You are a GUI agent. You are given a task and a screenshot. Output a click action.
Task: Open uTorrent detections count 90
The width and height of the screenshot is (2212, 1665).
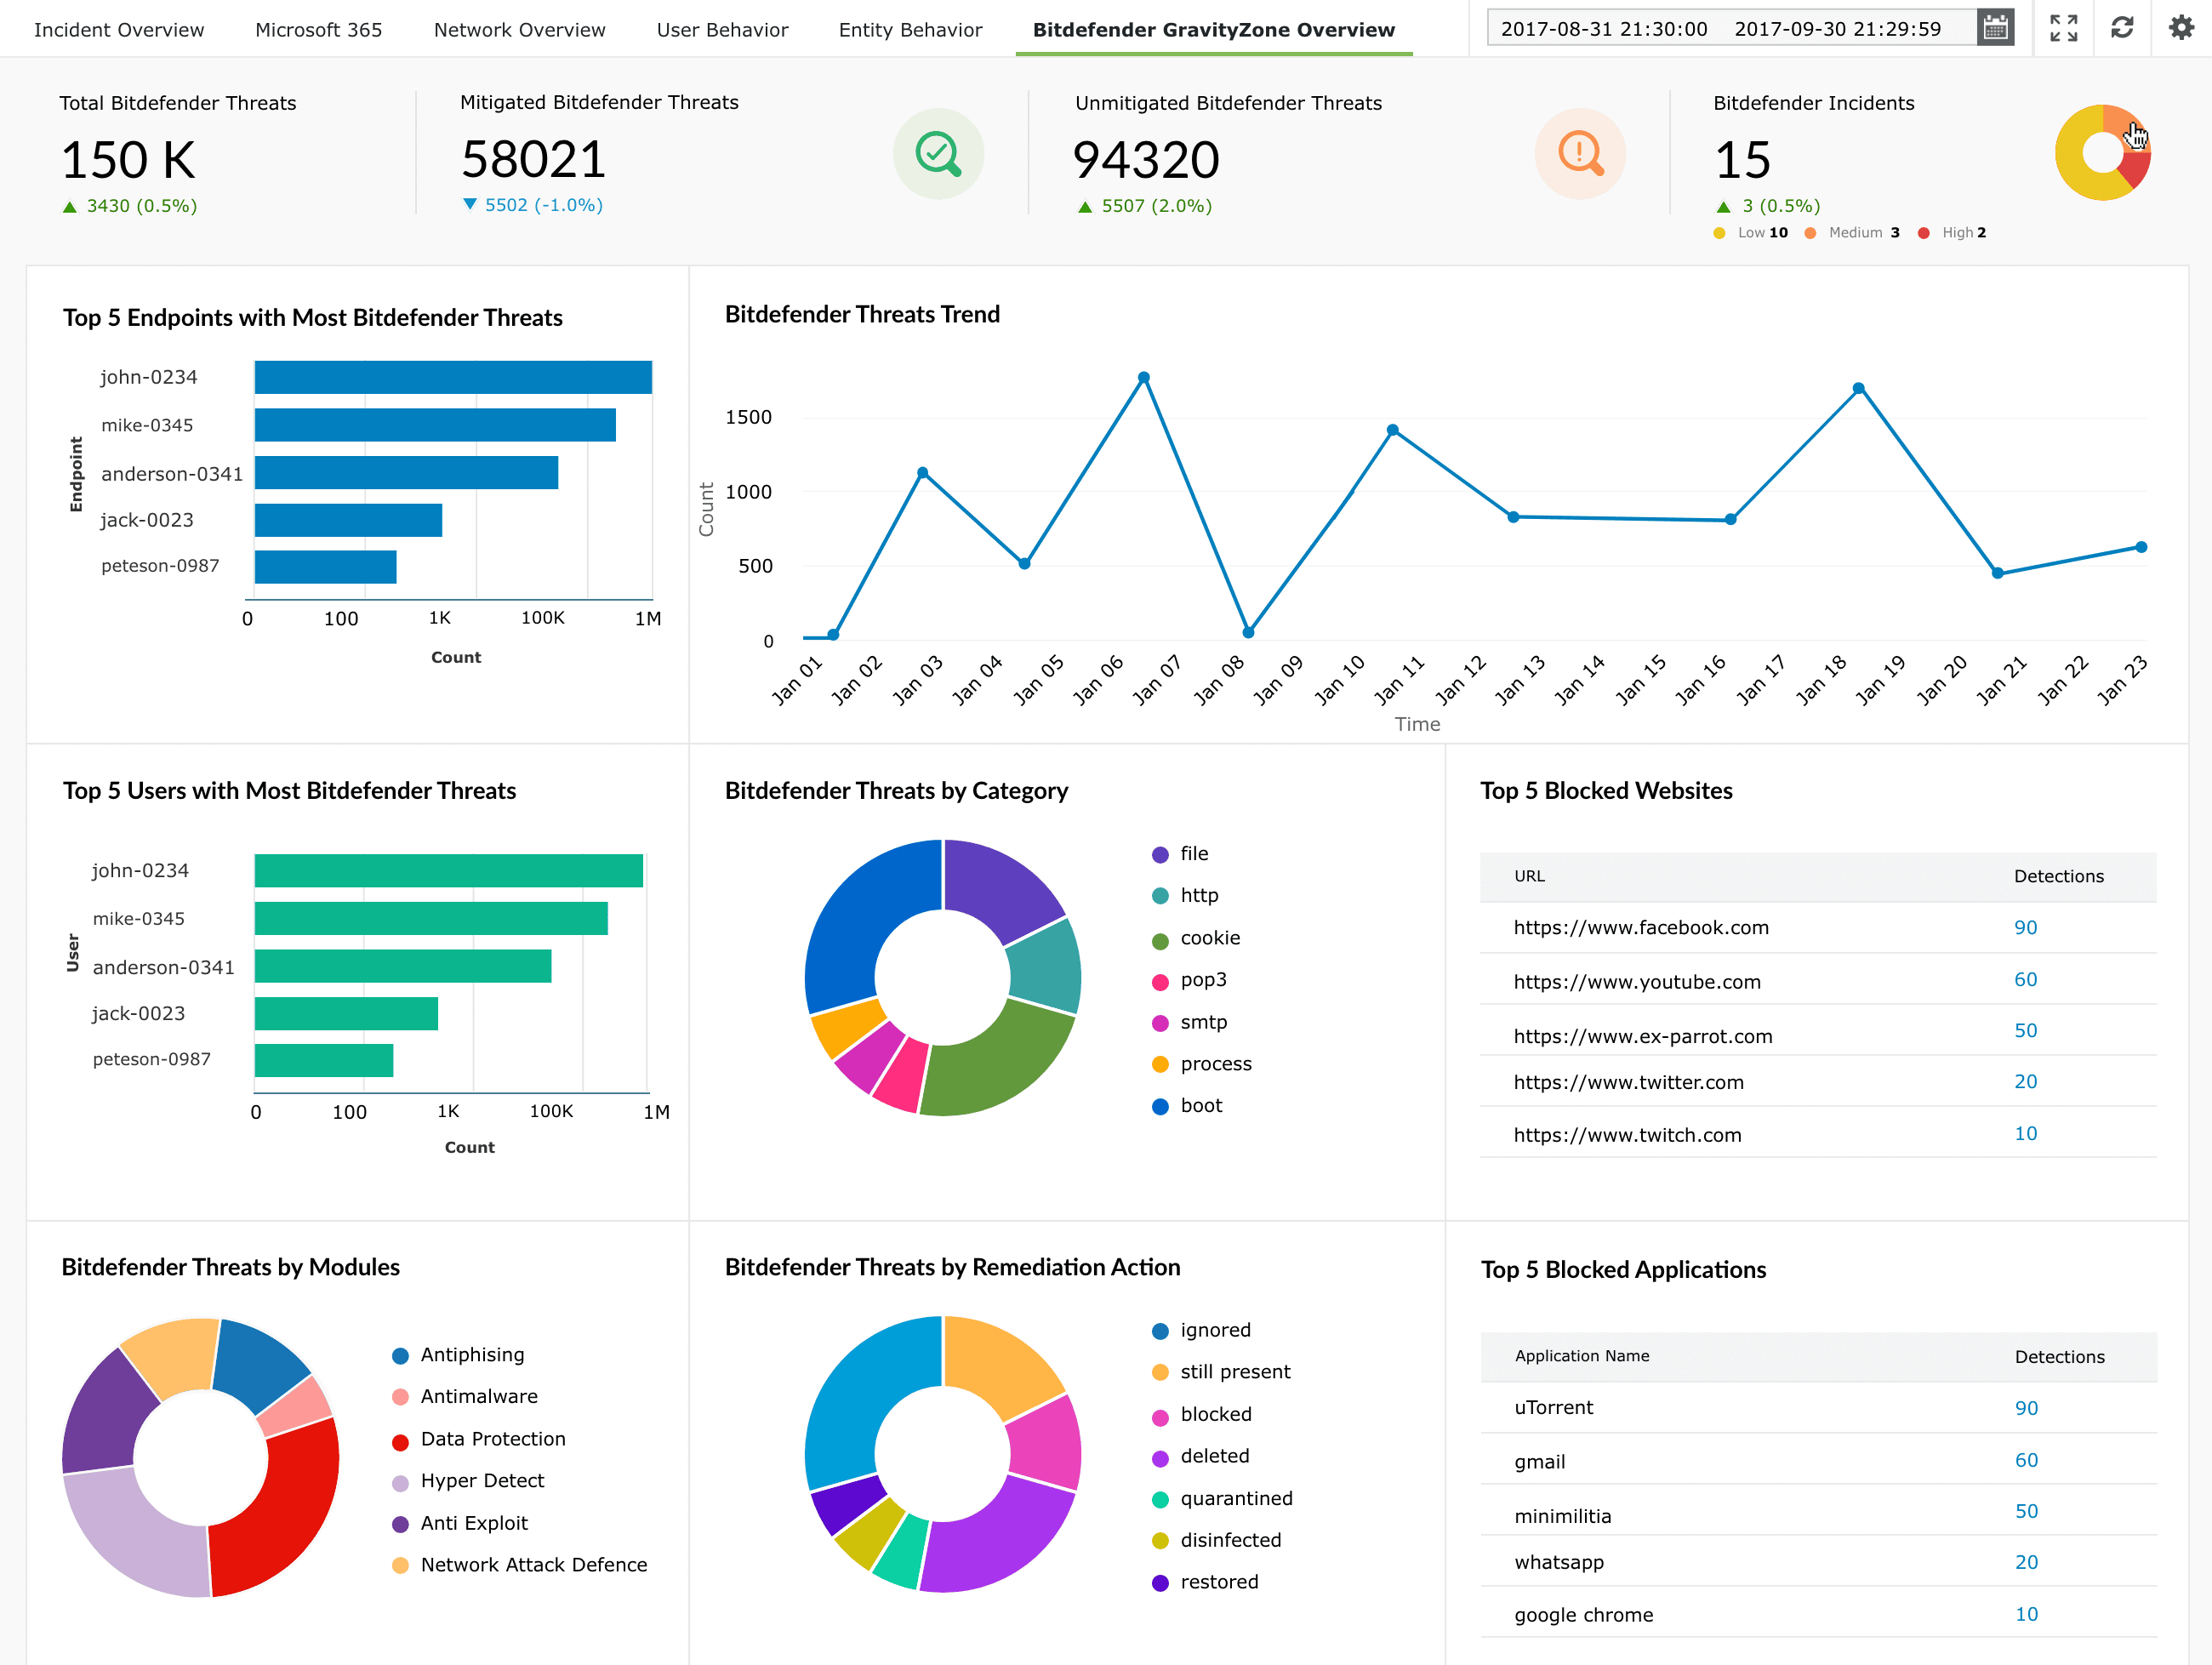pos(2026,1409)
